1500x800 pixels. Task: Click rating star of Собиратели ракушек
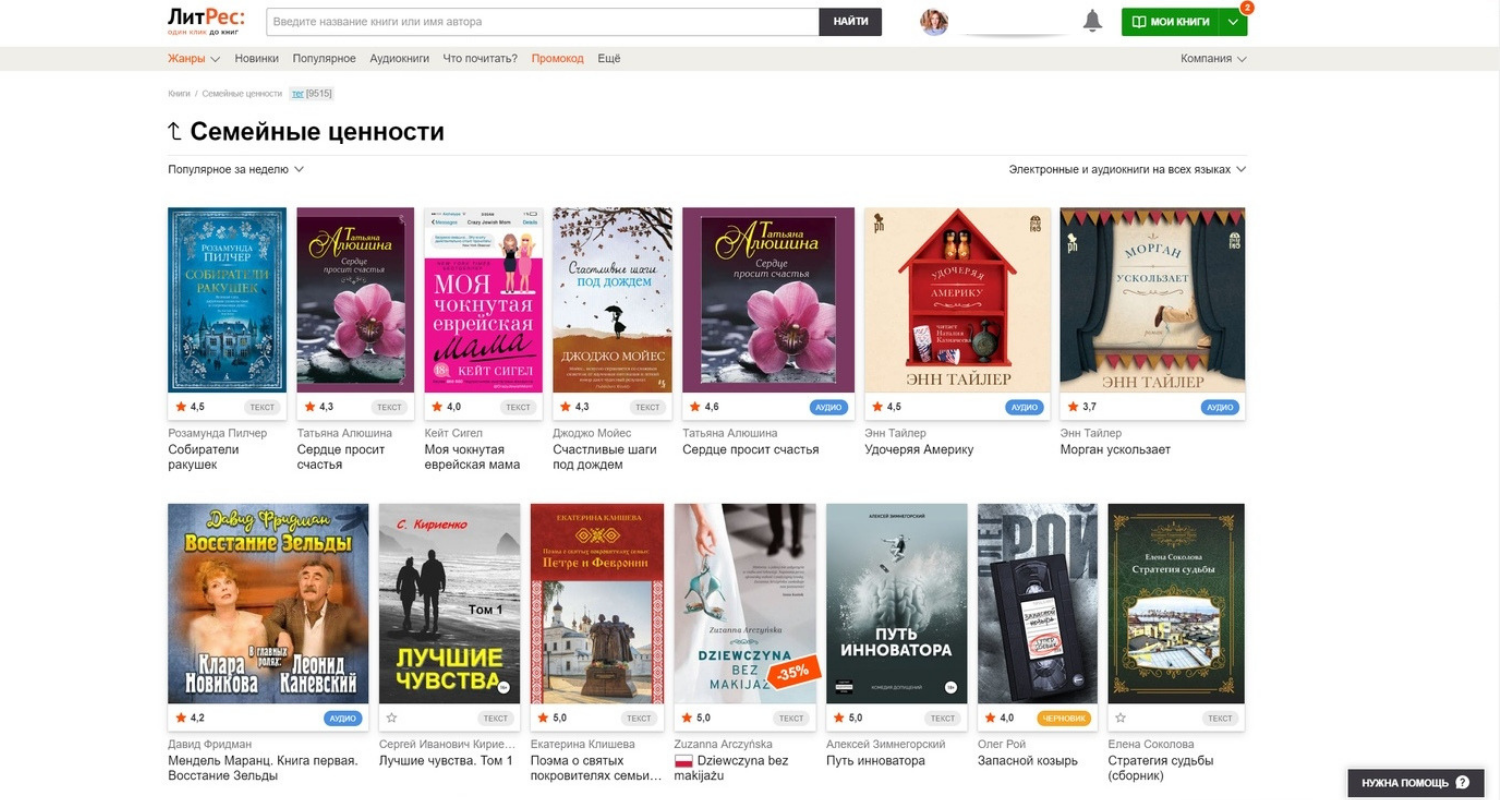pos(181,407)
